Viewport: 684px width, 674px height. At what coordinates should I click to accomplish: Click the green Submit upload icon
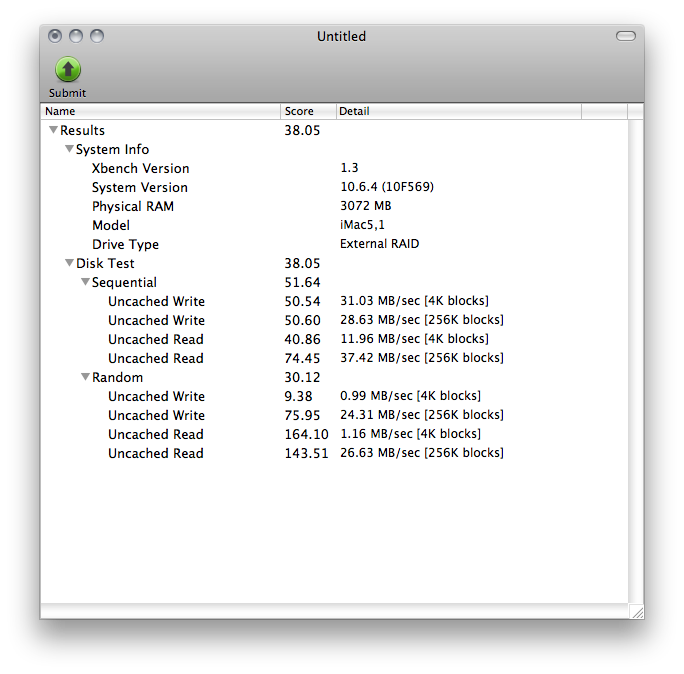click(x=68, y=69)
